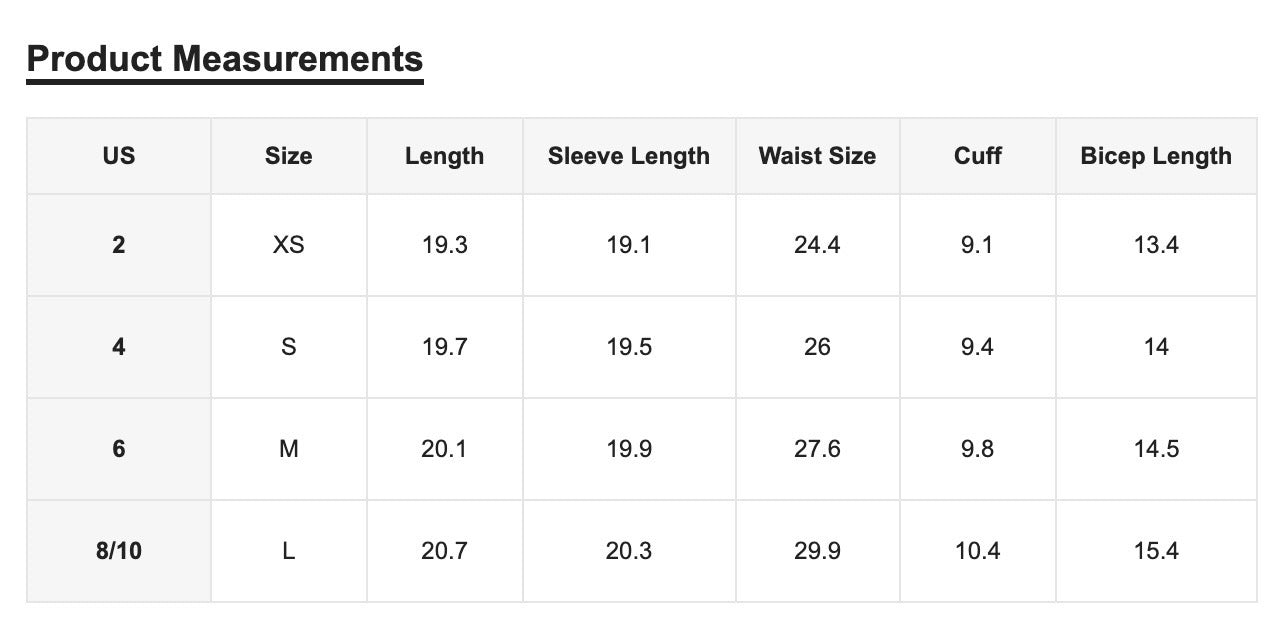Select the 15.4 bicep length value
1286x627 pixels.
tap(1156, 551)
